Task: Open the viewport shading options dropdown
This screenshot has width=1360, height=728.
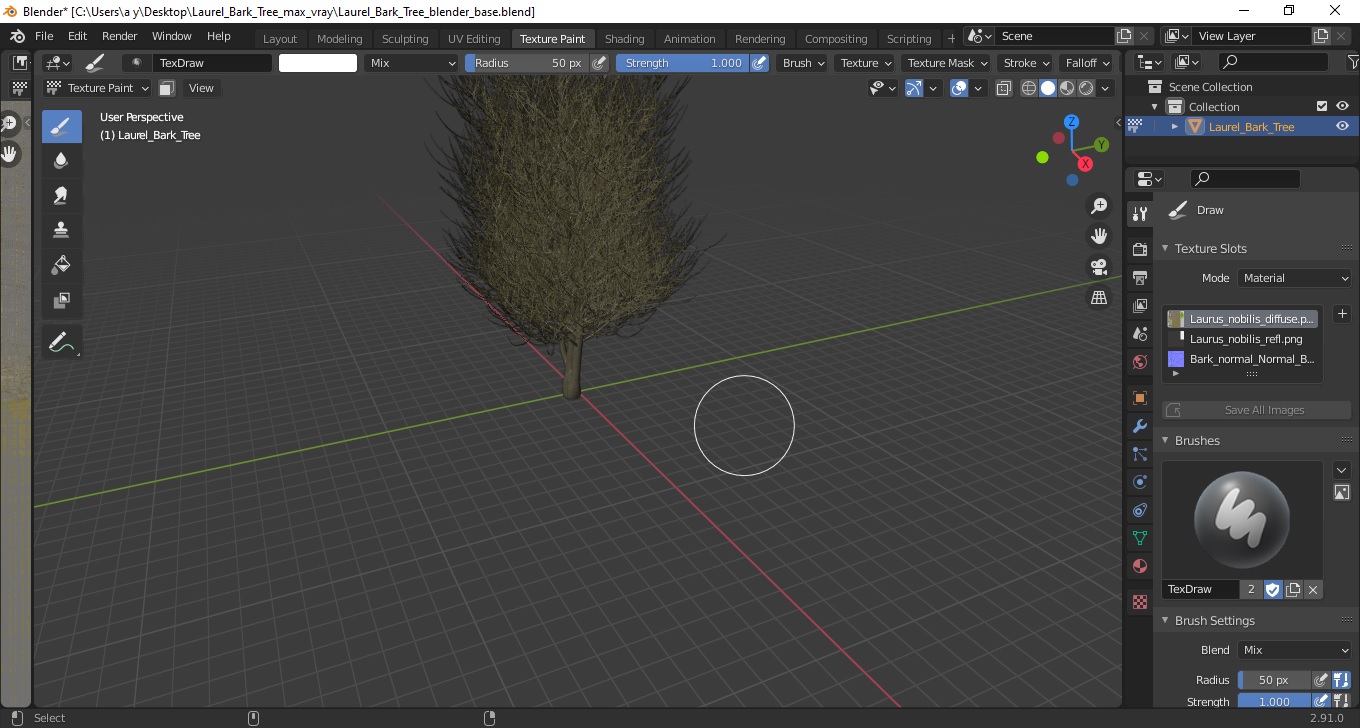Action: coord(1106,88)
